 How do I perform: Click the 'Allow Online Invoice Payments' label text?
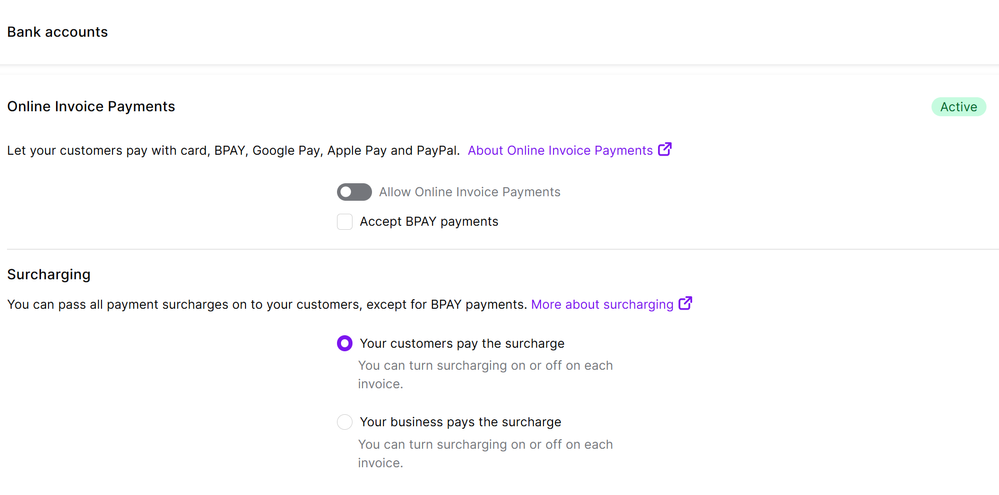[469, 192]
